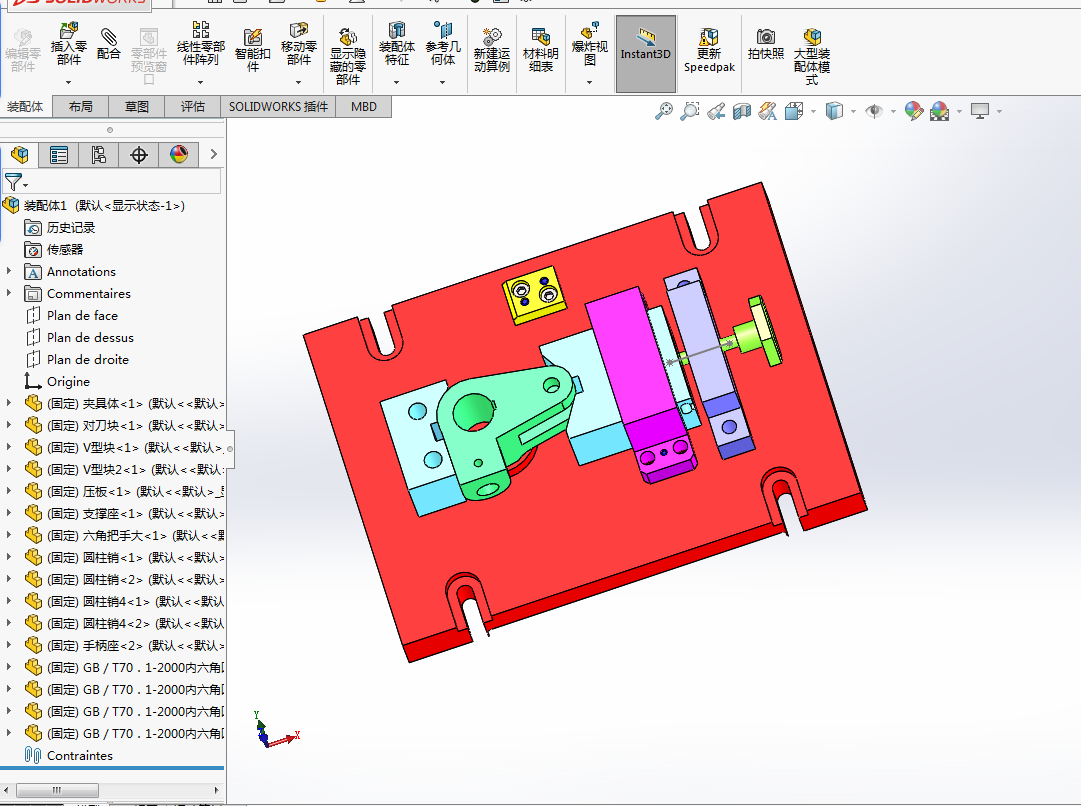Click Apply Scene icon

click(x=940, y=111)
